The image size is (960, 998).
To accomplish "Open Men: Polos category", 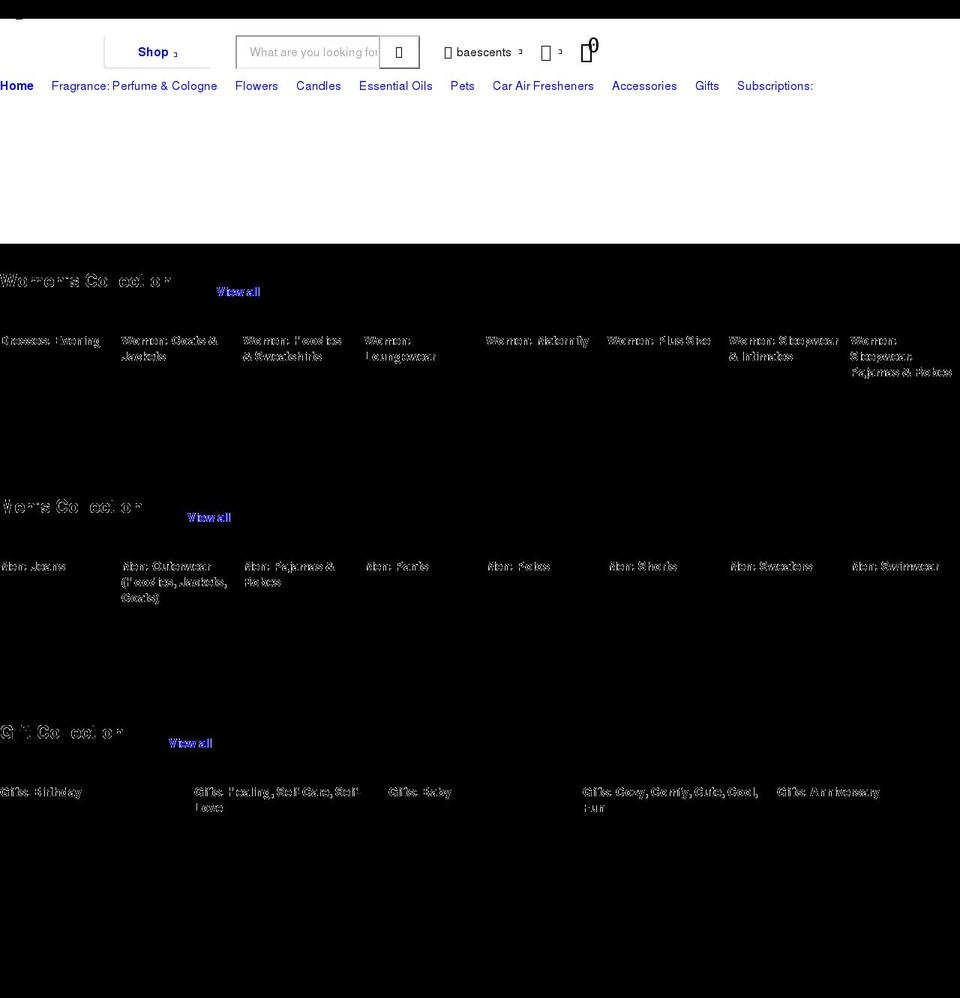I will click(519, 566).
